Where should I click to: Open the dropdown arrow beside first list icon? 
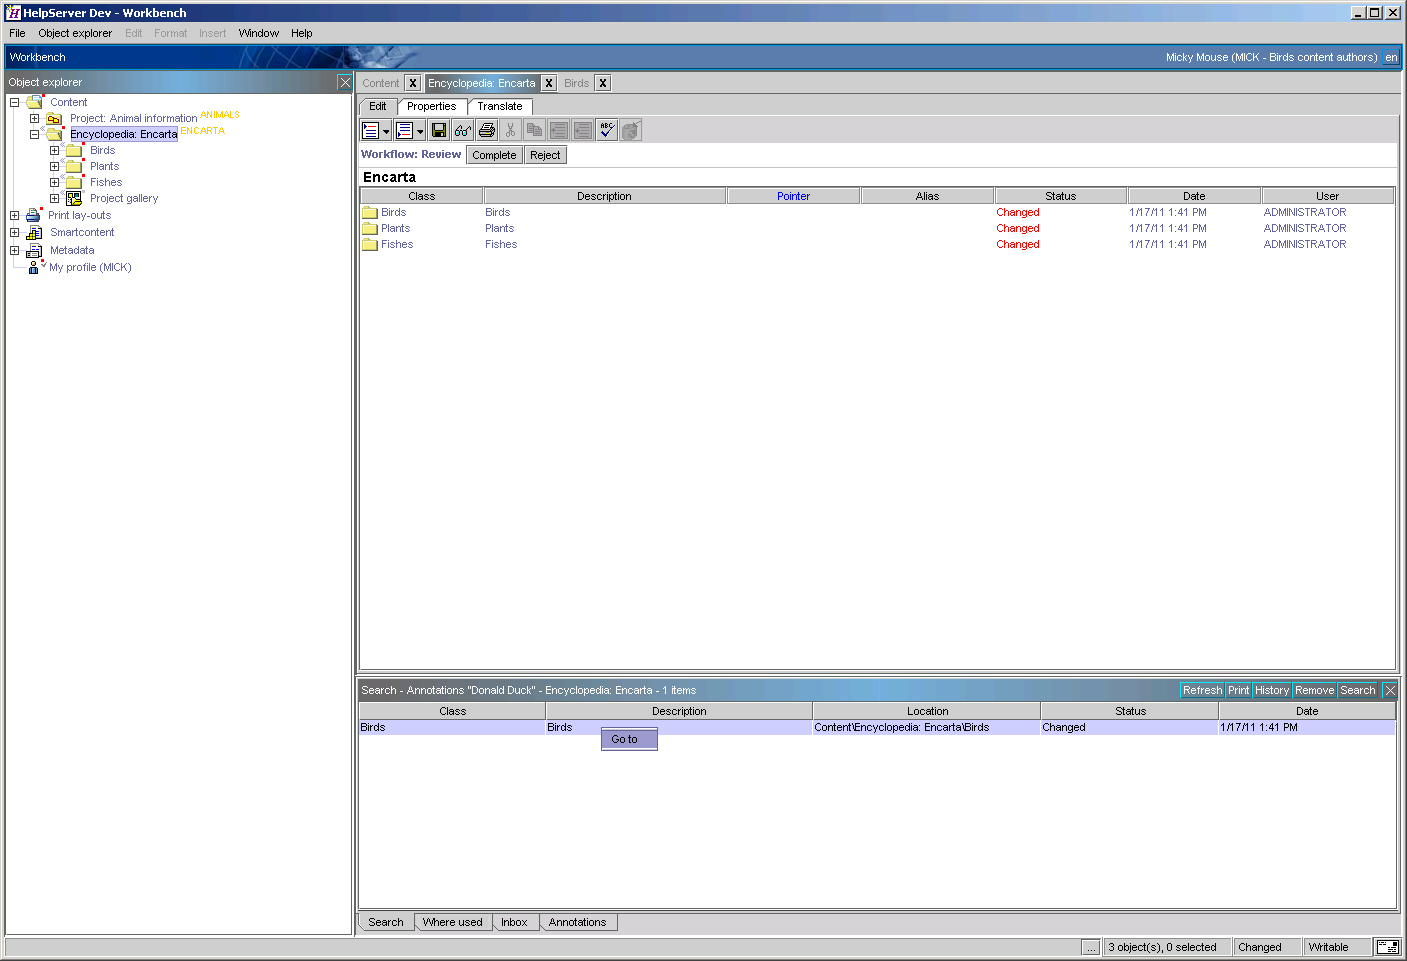point(386,131)
